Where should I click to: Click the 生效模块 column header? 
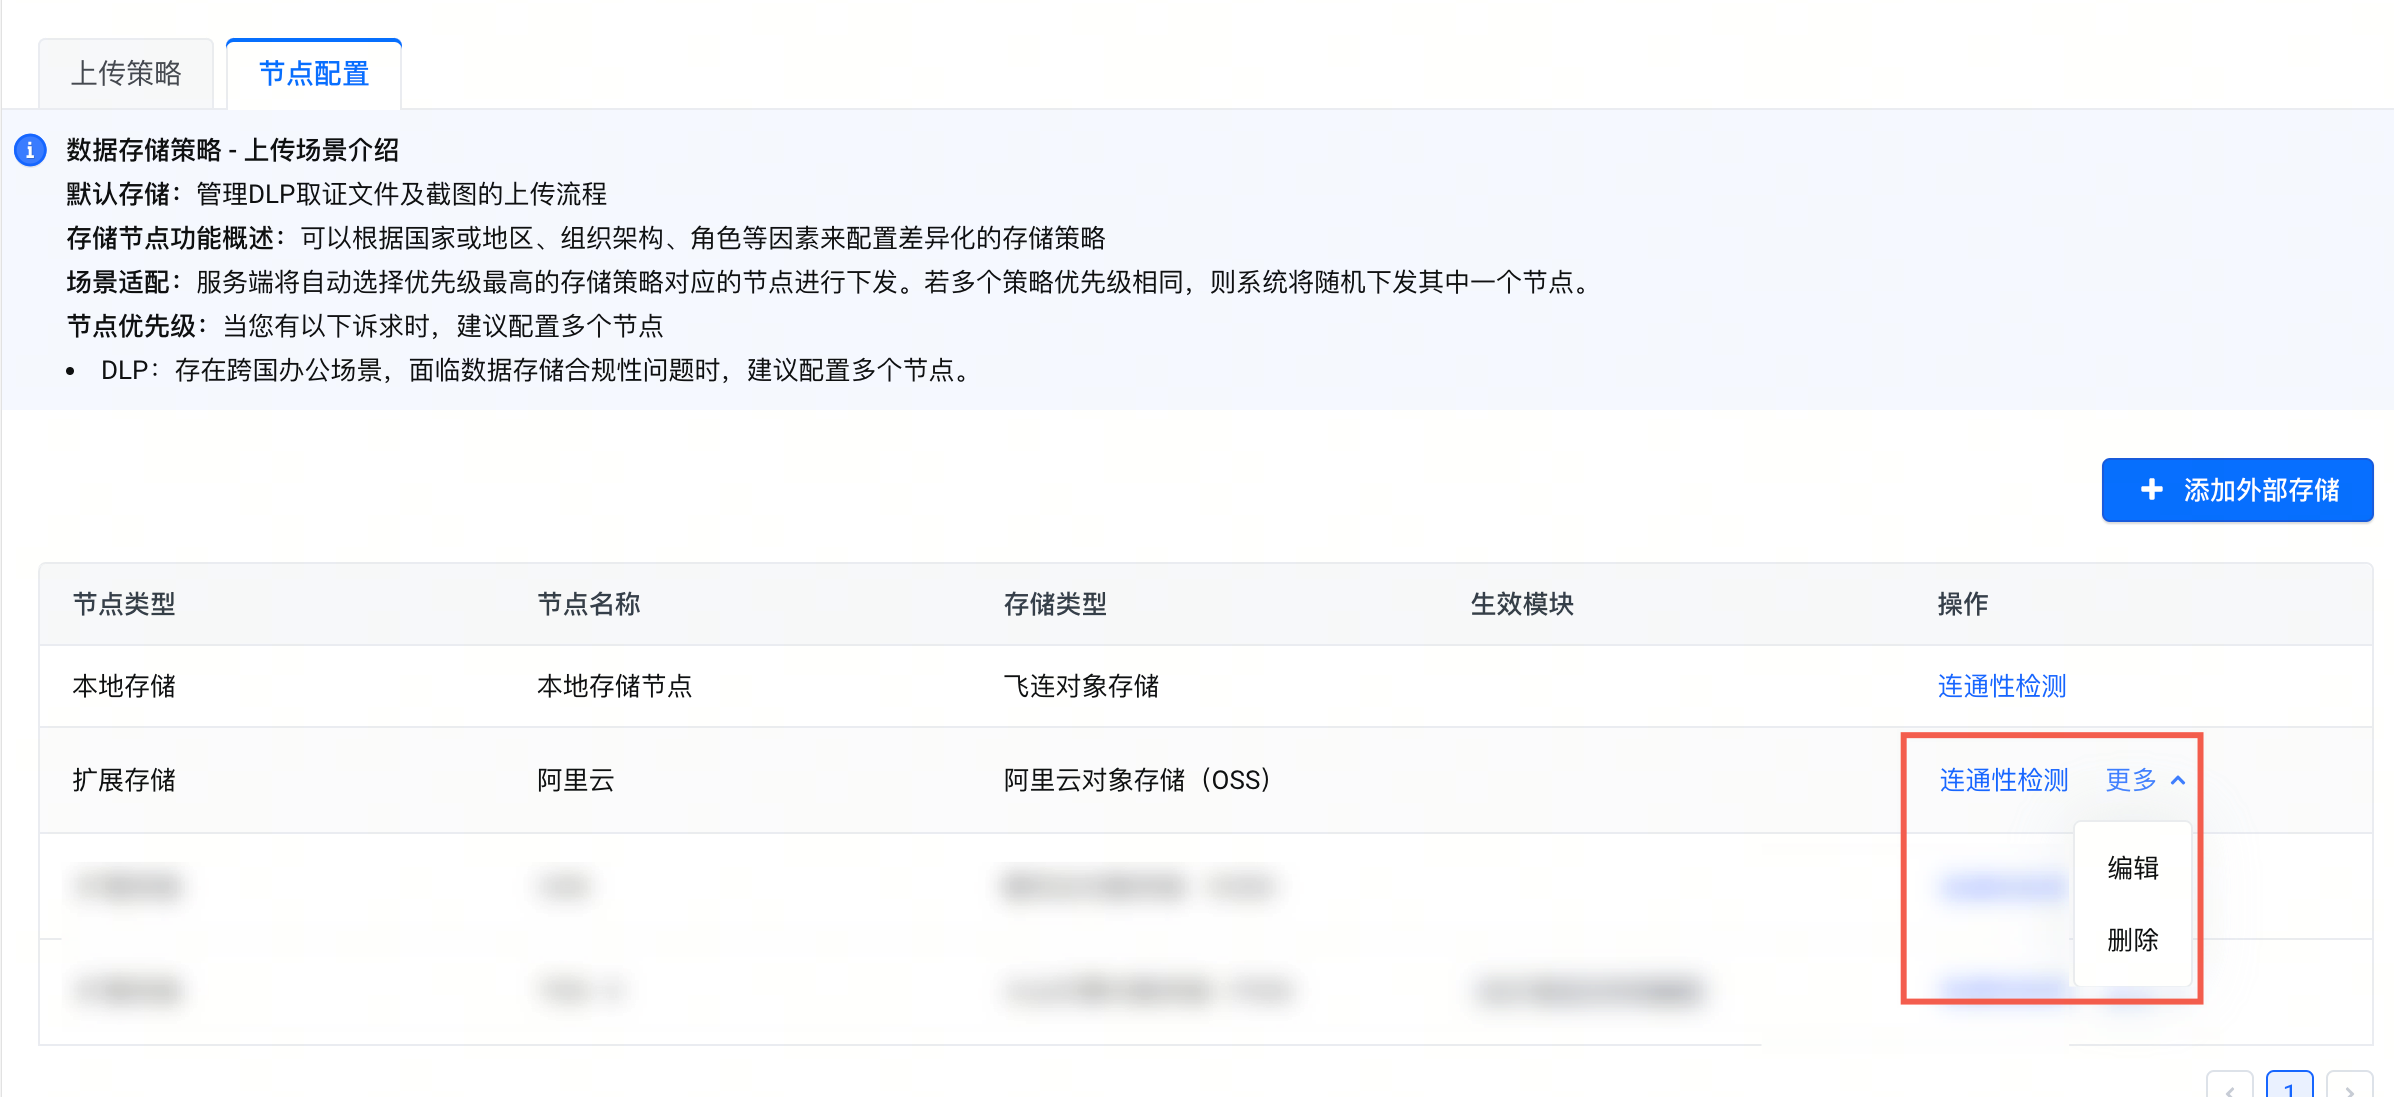click(x=1521, y=604)
